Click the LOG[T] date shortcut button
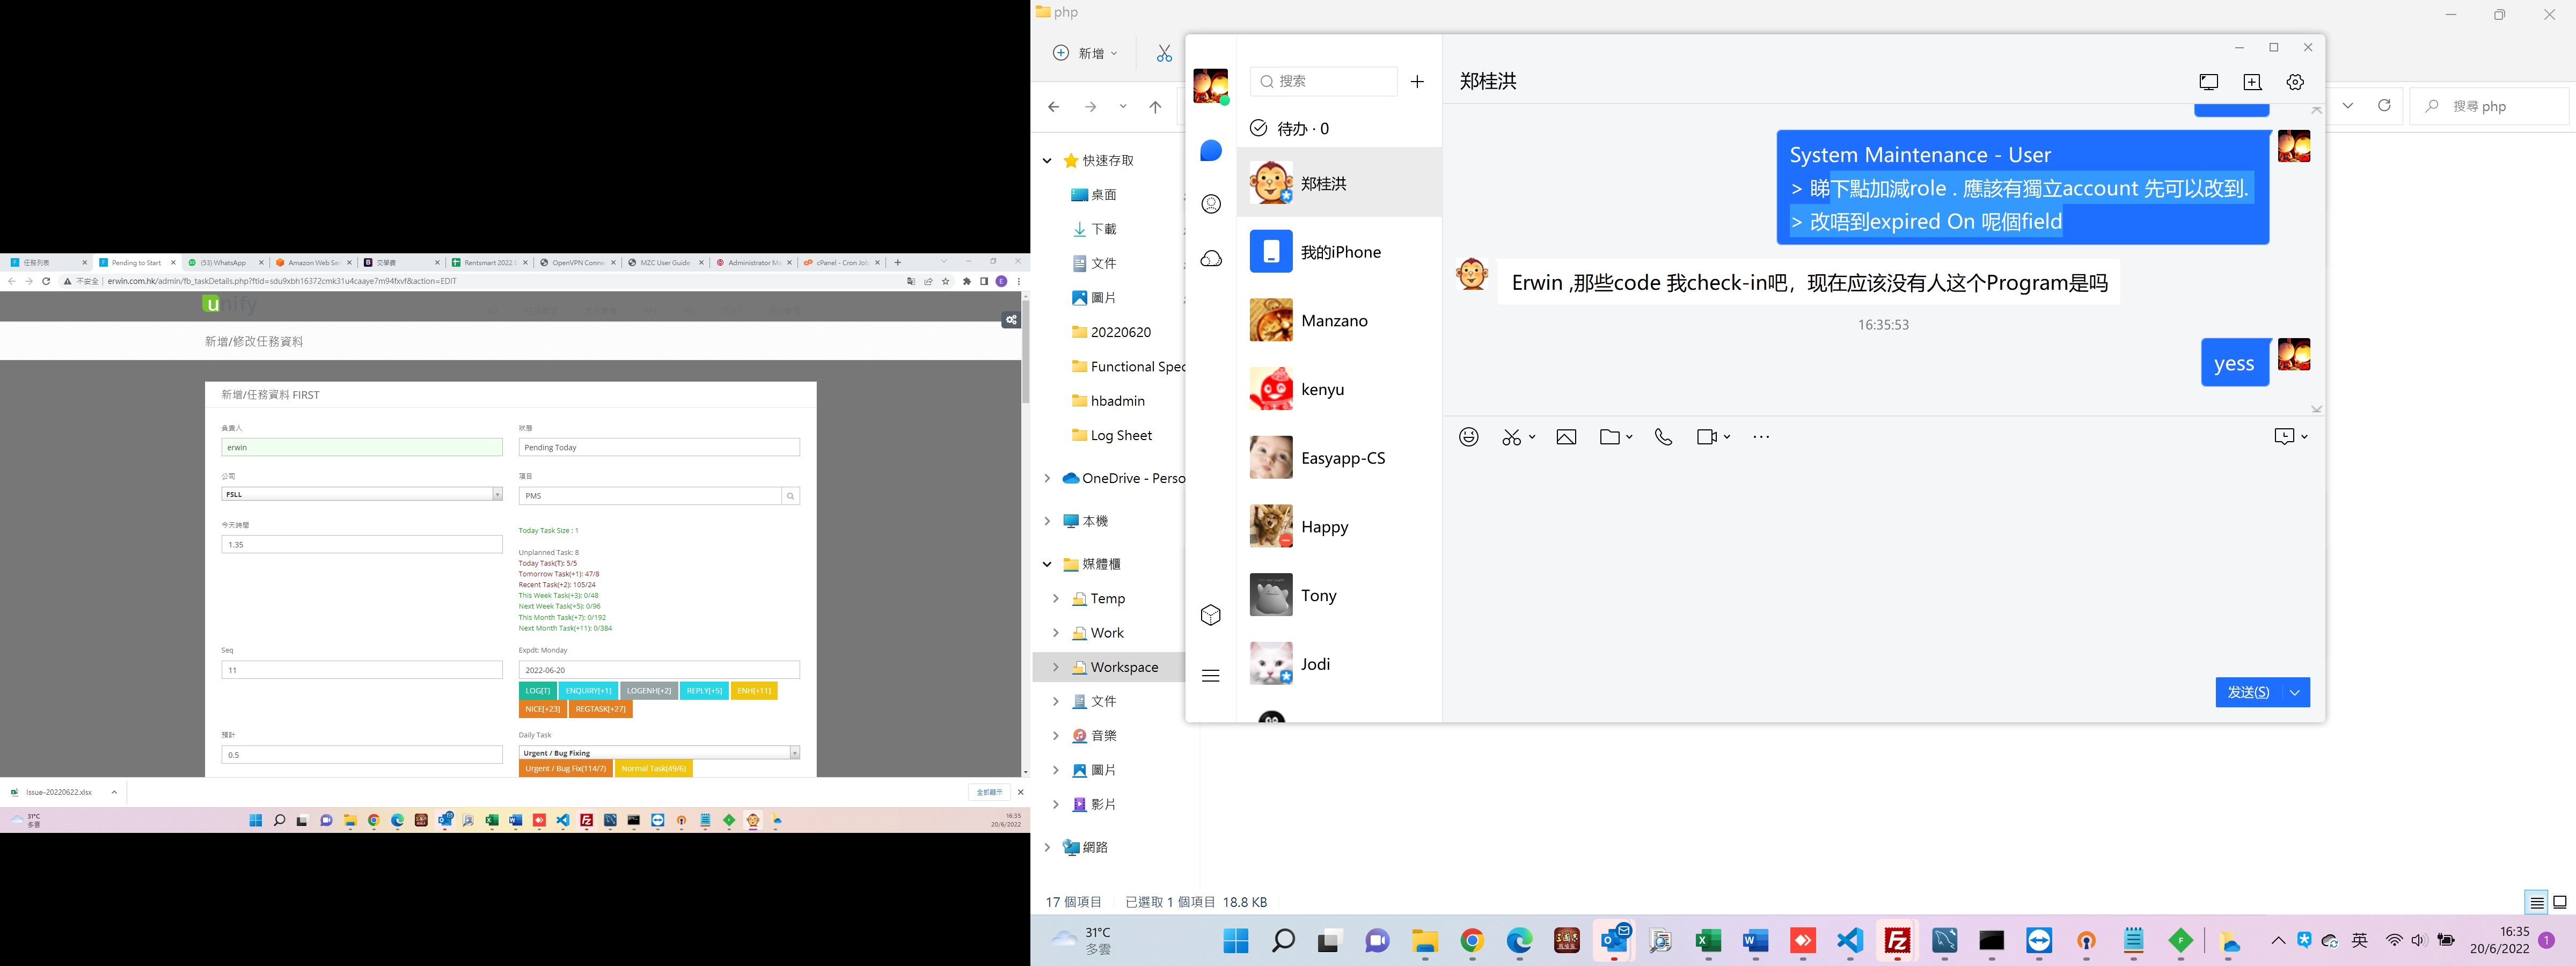This screenshot has width=2576, height=966. [x=538, y=691]
